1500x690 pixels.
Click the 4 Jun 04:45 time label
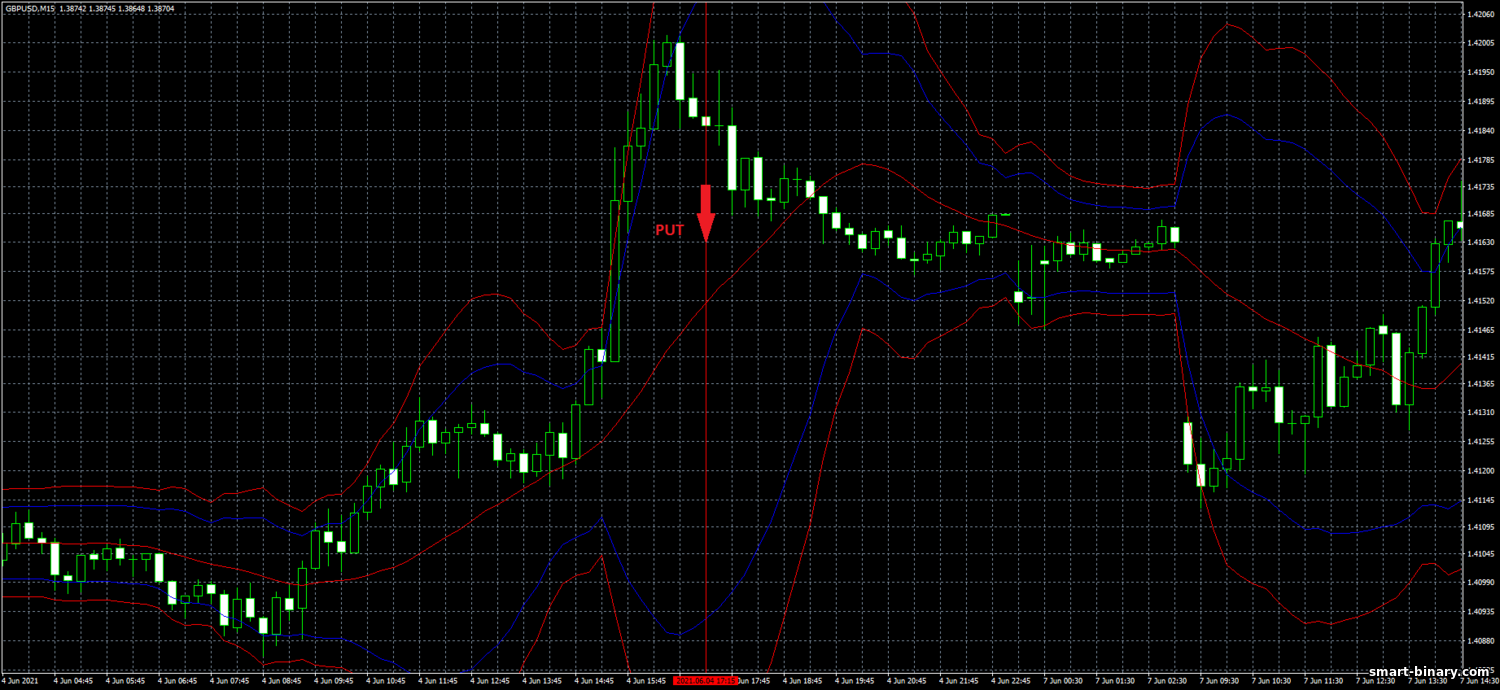(x=73, y=680)
